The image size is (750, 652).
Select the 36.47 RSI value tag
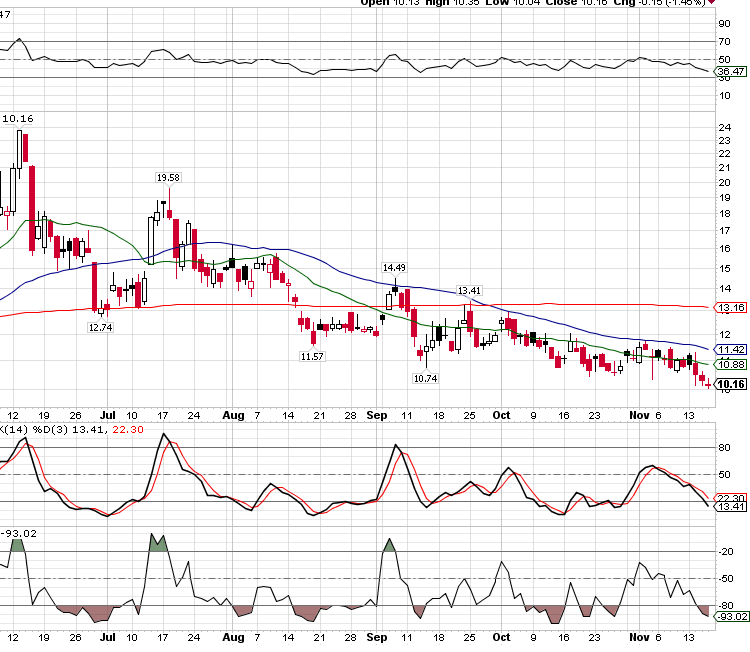[x=730, y=72]
